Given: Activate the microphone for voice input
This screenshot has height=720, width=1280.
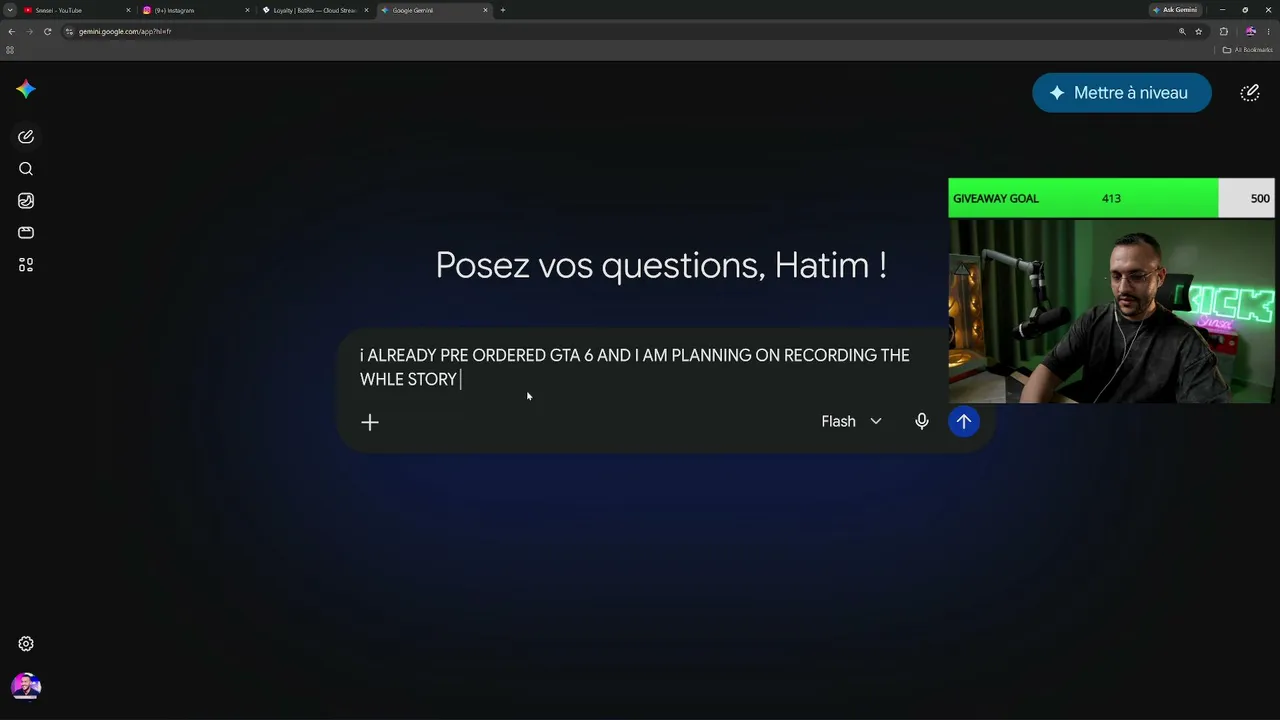Looking at the screenshot, I should (922, 422).
